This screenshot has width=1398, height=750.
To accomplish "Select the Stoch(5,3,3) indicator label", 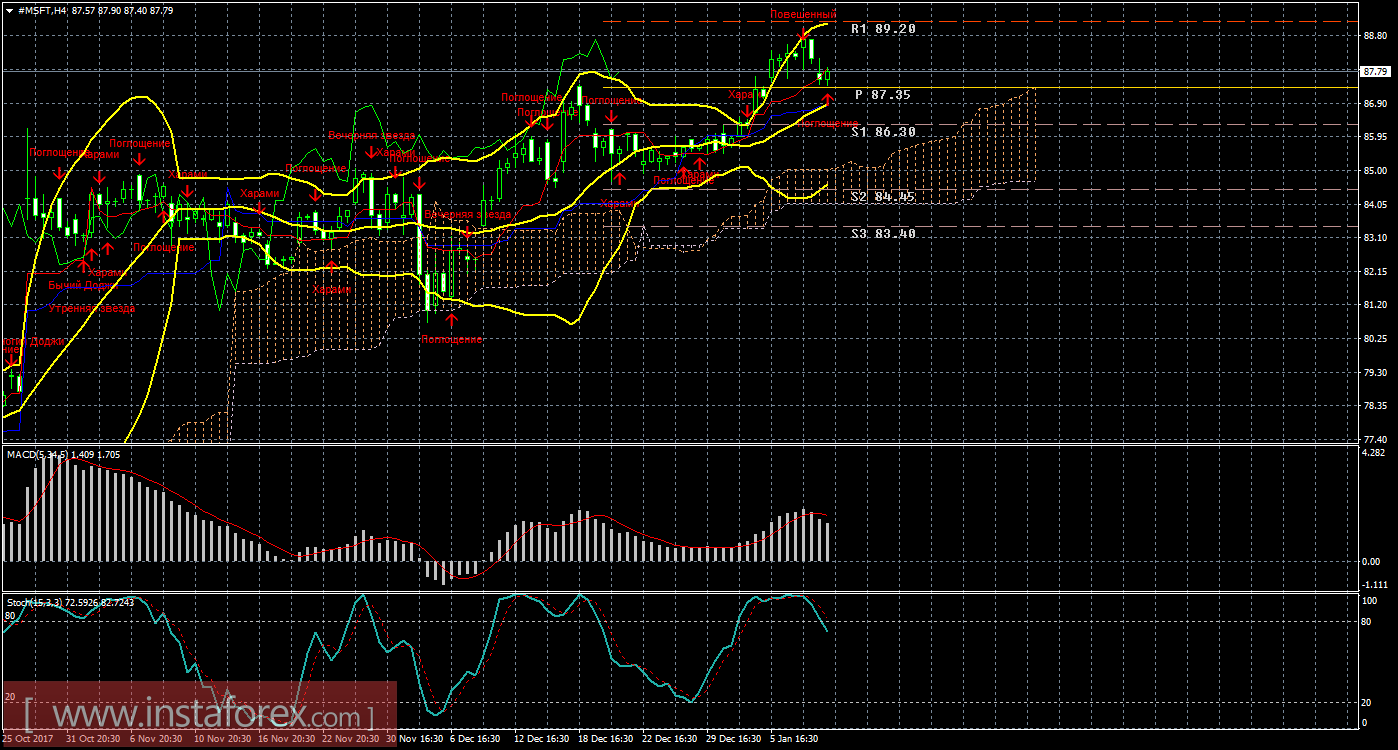I will point(34,602).
